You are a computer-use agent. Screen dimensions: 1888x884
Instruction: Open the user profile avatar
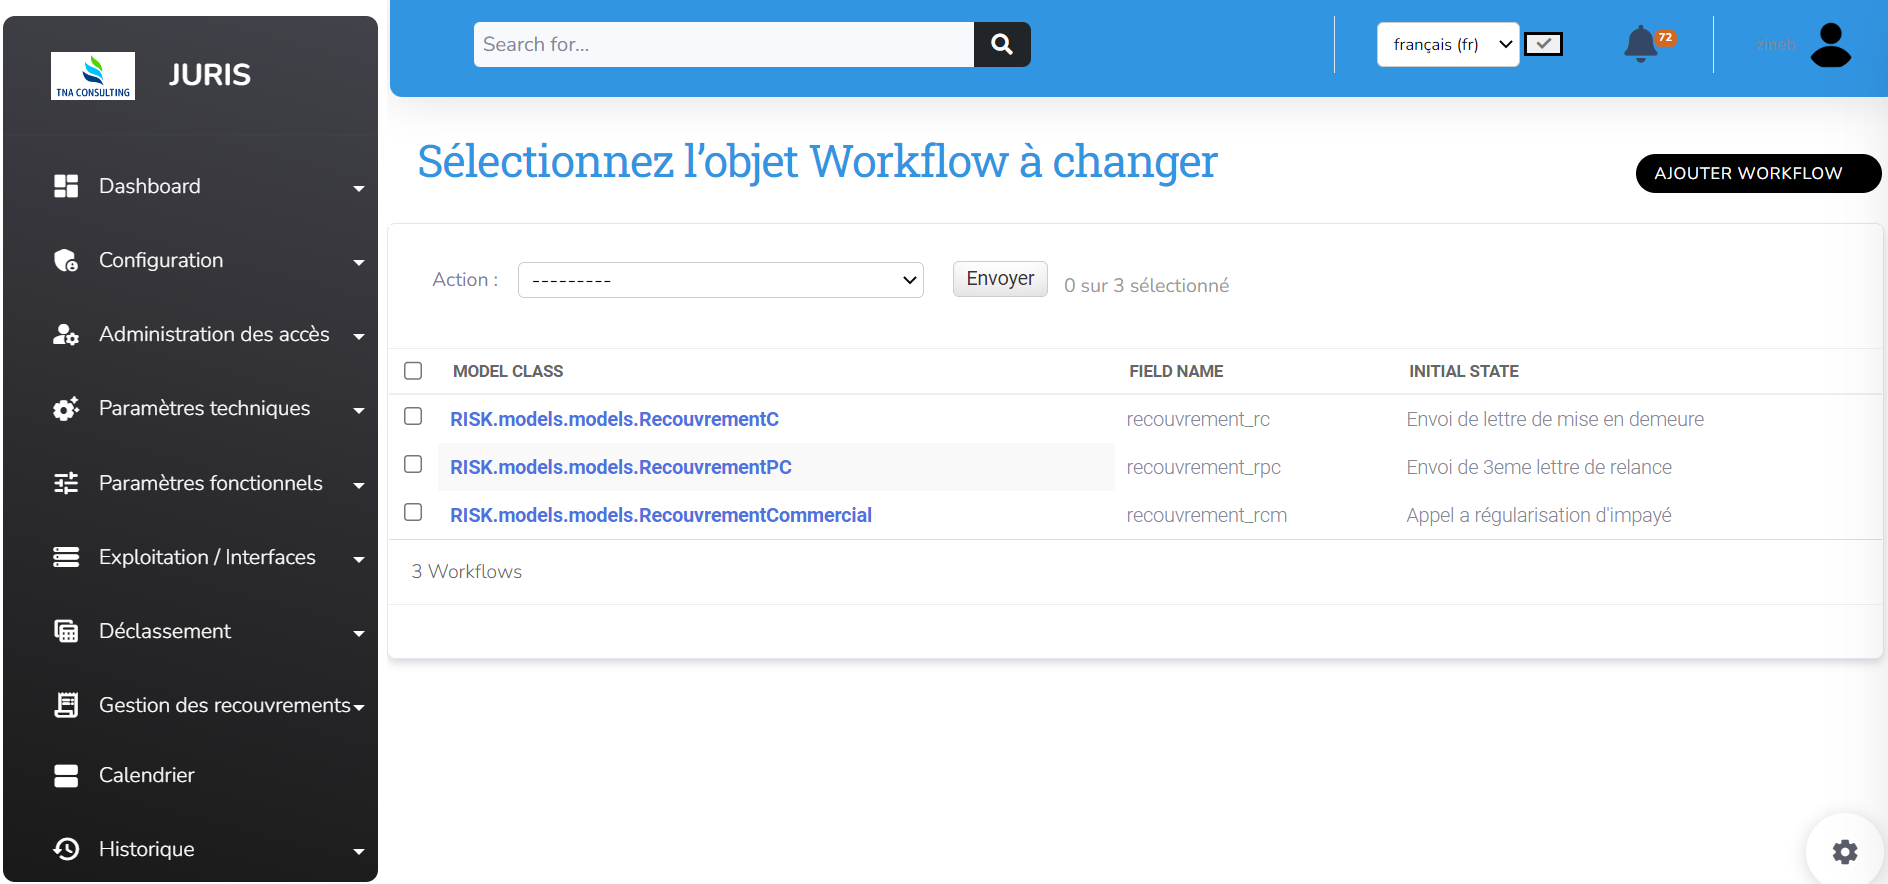click(1830, 45)
